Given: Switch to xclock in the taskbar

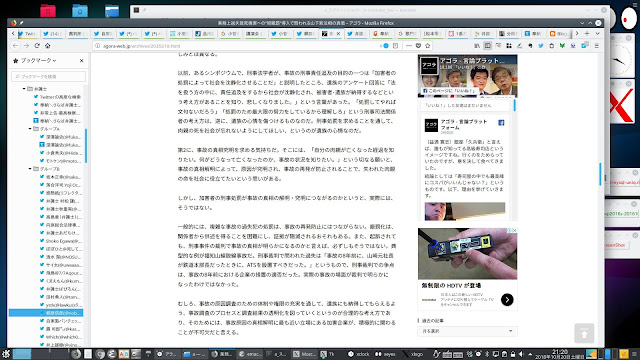Looking at the screenshot, I should point(359,354).
